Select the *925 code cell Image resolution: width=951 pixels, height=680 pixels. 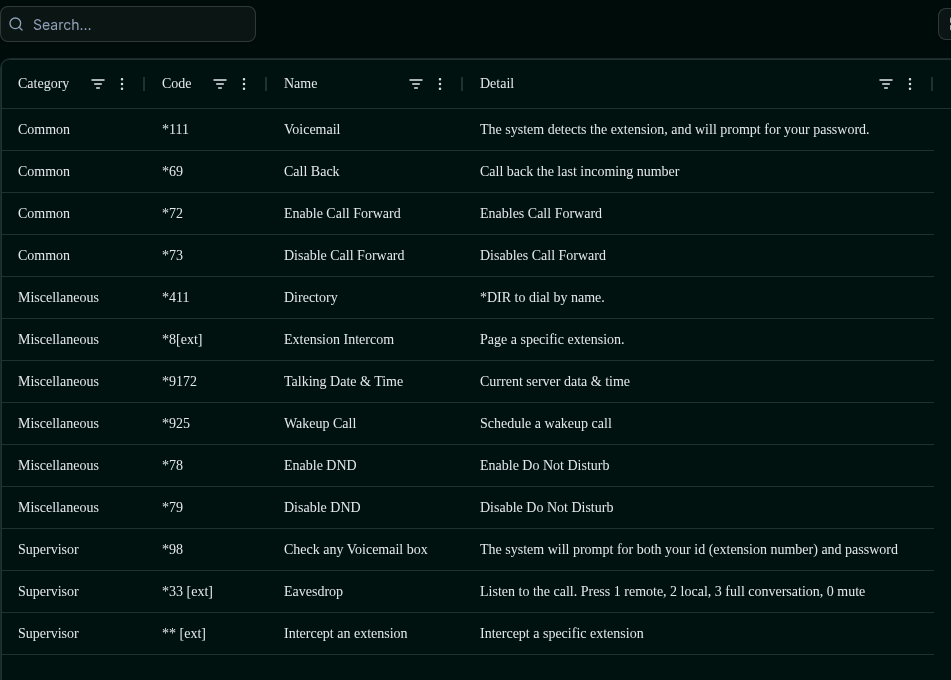click(x=176, y=423)
